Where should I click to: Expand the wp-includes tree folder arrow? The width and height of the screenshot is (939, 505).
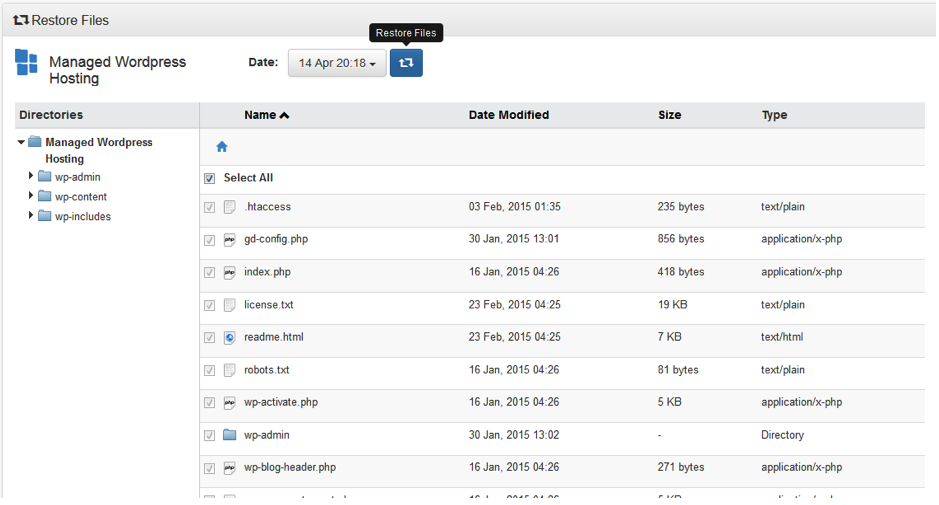pyautogui.click(x=31, y=216)
